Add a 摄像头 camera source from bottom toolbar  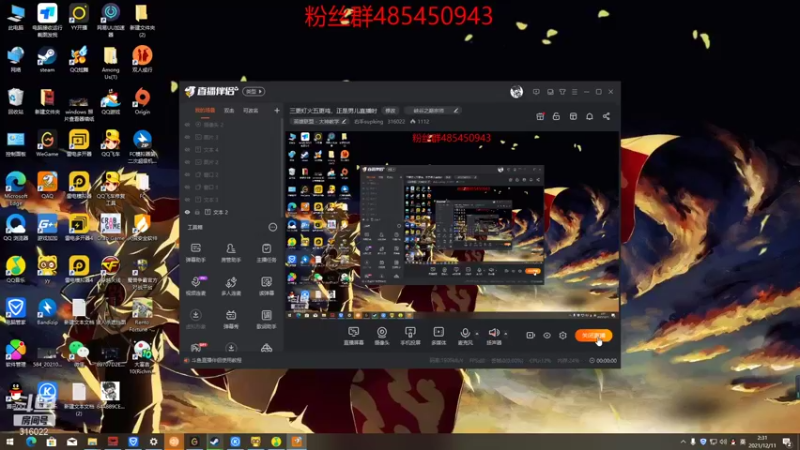[382, 336]
